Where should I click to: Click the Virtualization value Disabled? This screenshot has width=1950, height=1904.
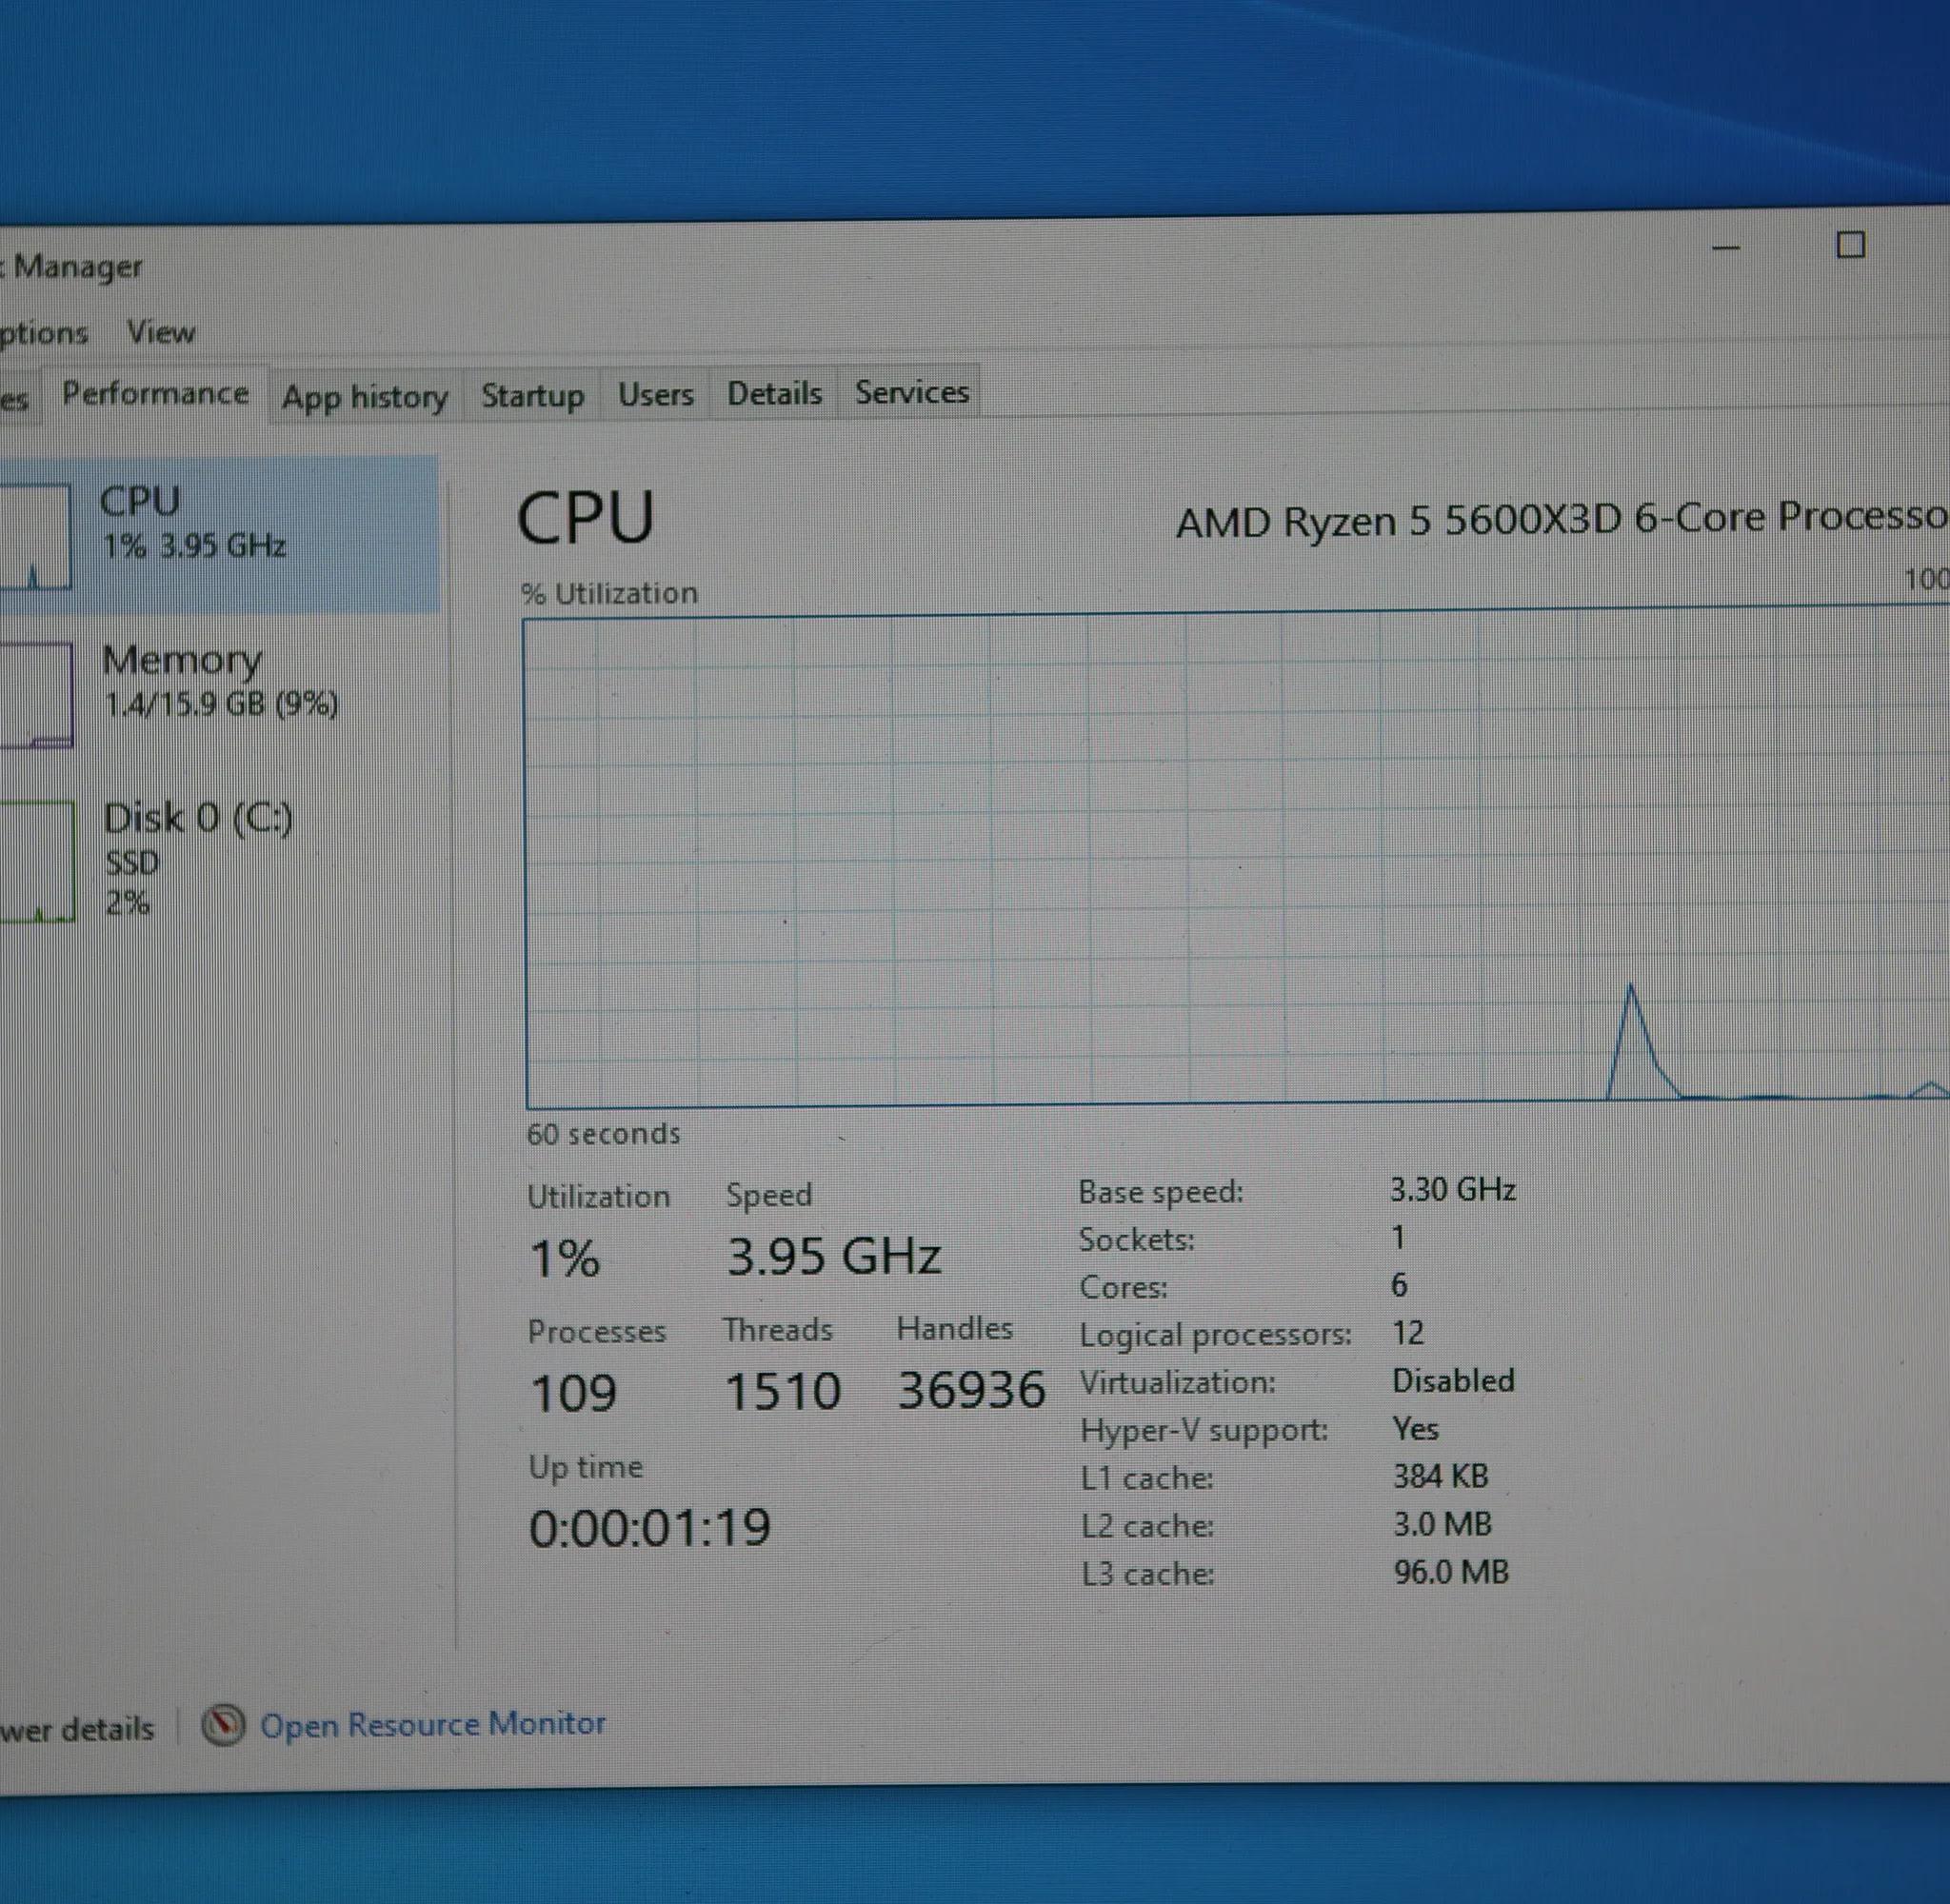point(1453,1381)
